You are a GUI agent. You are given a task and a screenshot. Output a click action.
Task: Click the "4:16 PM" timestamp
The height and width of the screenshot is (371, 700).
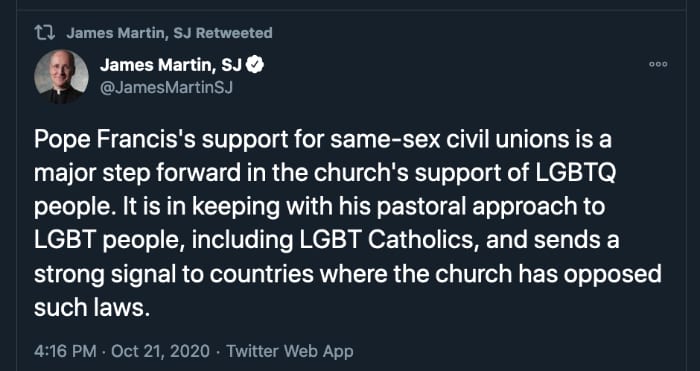coord(65,351)
